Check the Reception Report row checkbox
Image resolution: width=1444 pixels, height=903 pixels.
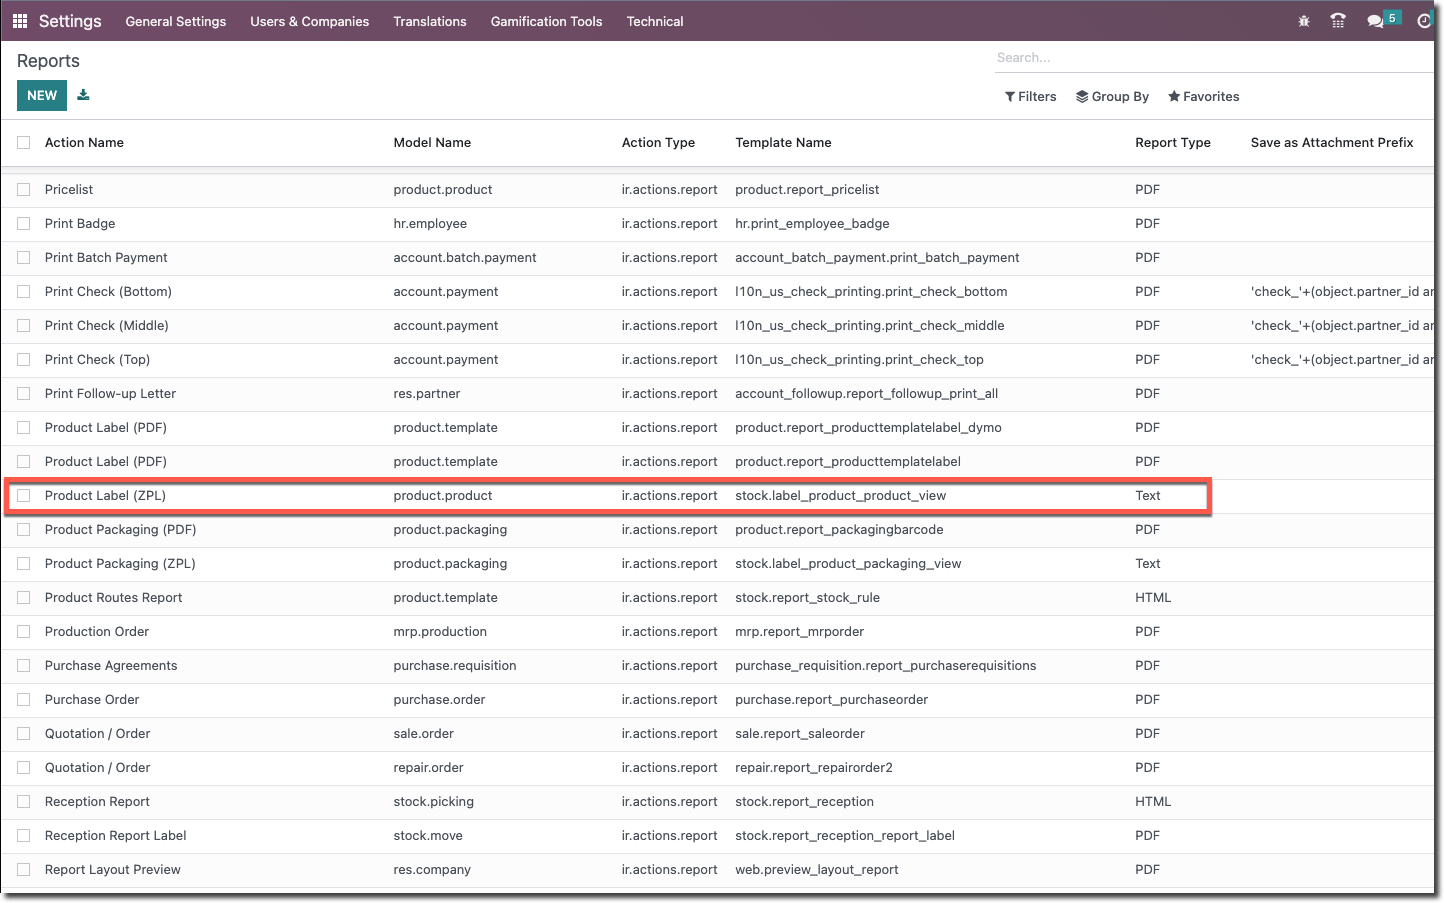coord(24,802)
